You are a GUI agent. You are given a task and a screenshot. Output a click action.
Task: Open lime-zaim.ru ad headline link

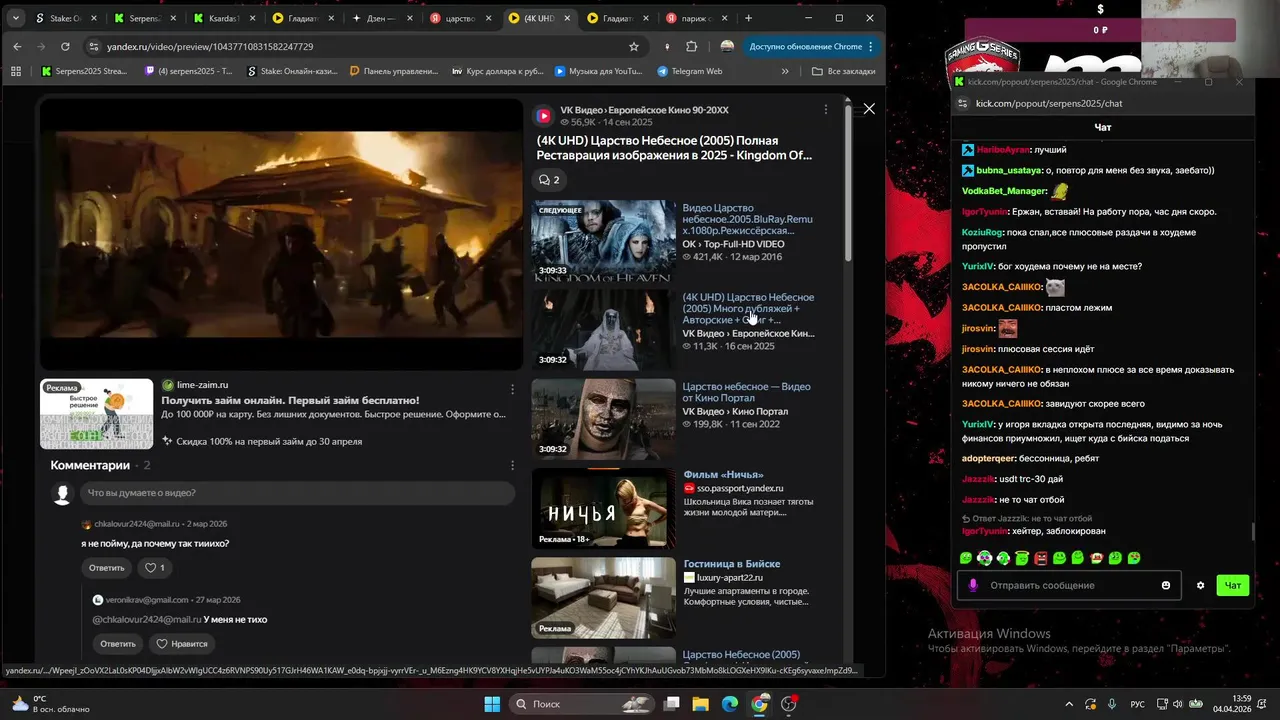(290, 400)
